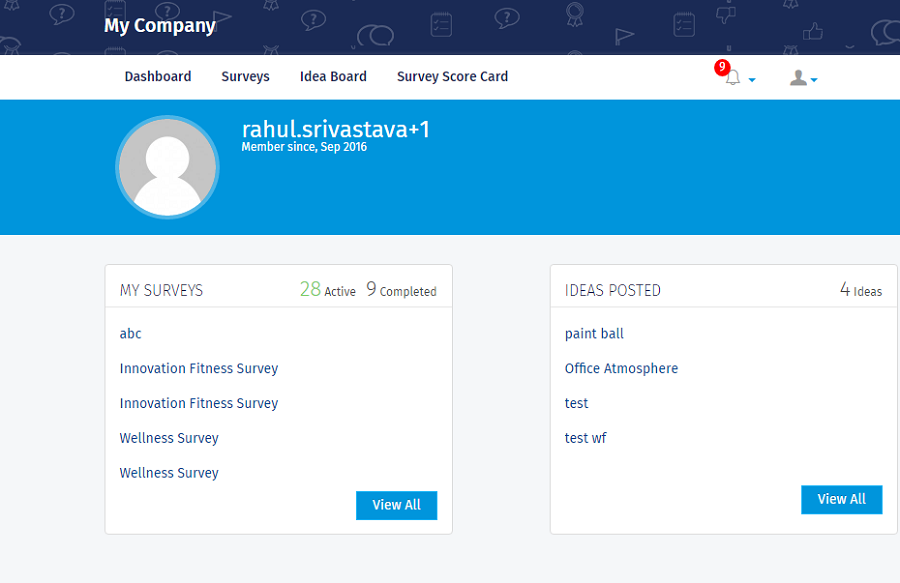Open the dropdown arrow beside the profile icon
The height and width of the screenshot is (583, 900).
pyautogui.click(x=814, y=81)
